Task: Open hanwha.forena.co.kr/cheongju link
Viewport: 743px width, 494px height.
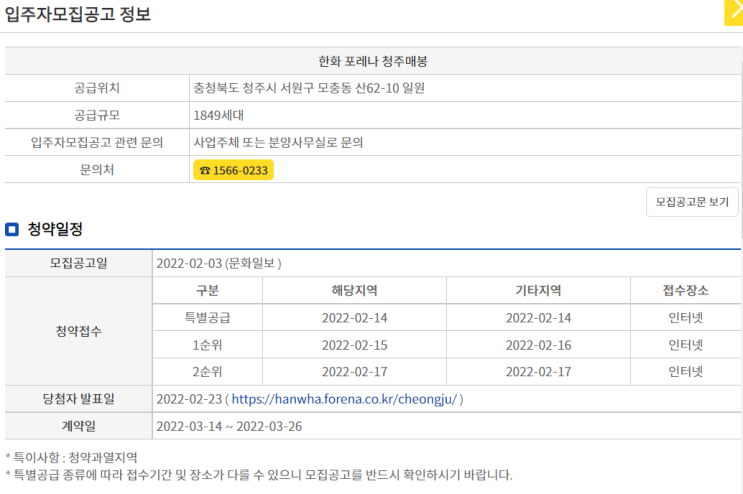Action: 344,399
